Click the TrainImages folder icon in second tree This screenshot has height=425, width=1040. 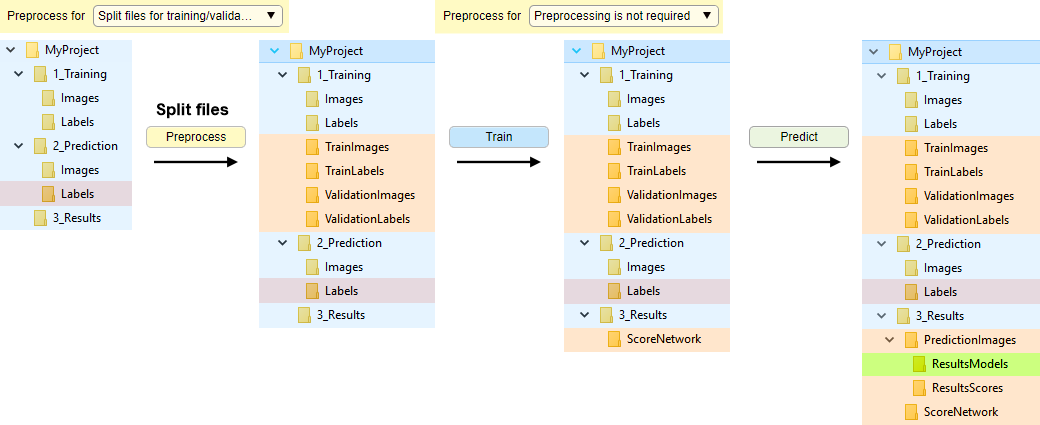314,147
